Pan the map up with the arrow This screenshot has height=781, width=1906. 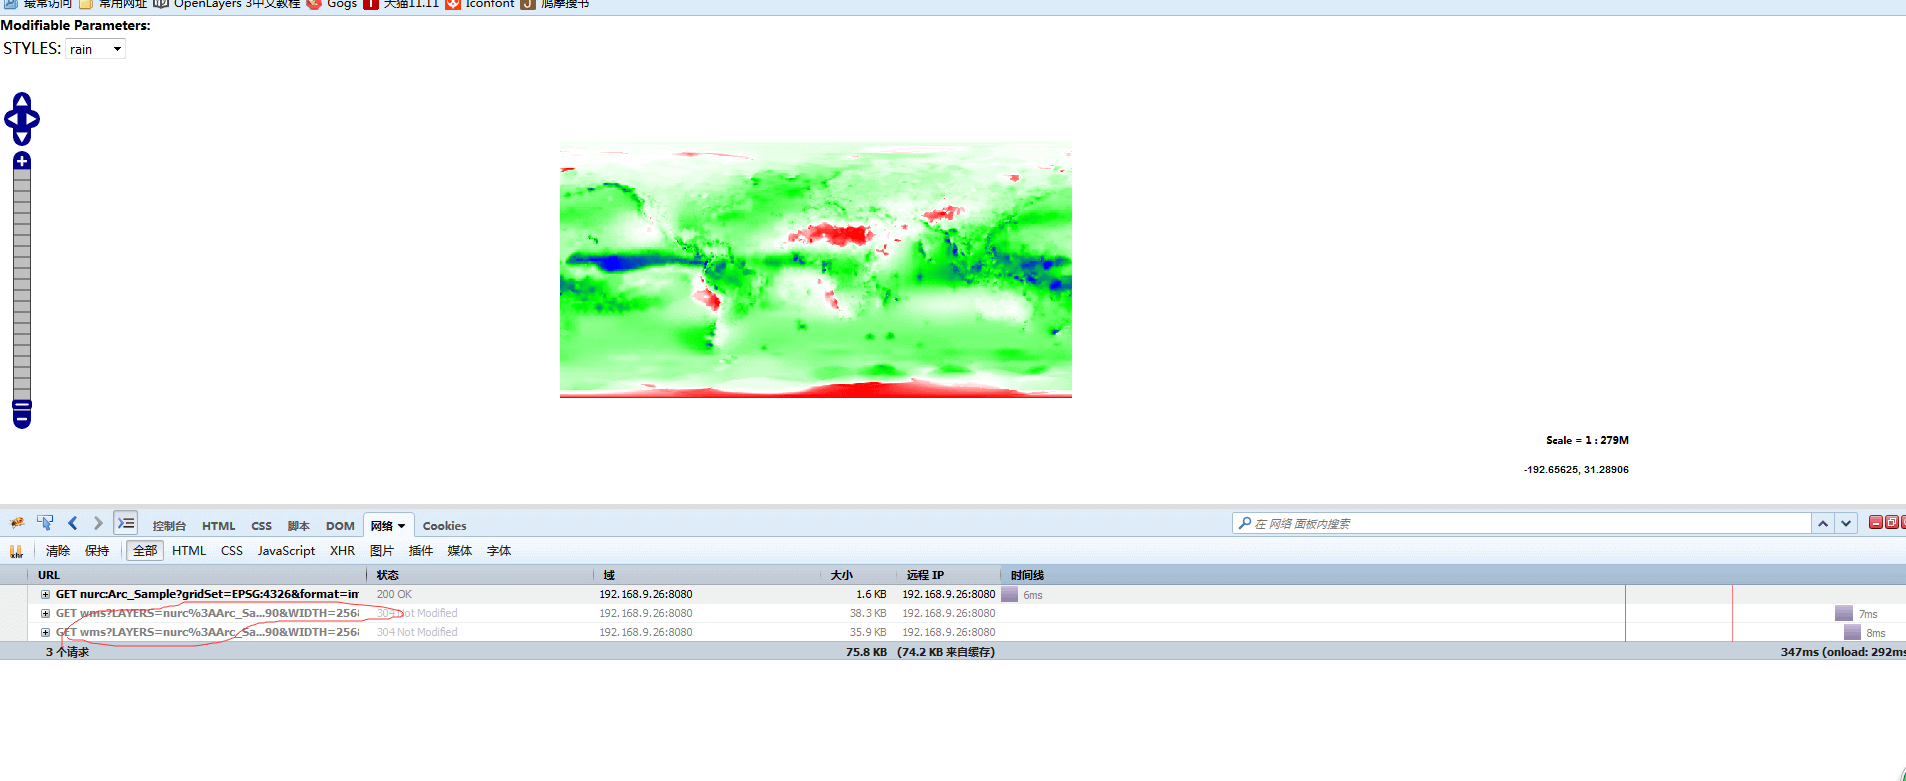click(22, 100)
